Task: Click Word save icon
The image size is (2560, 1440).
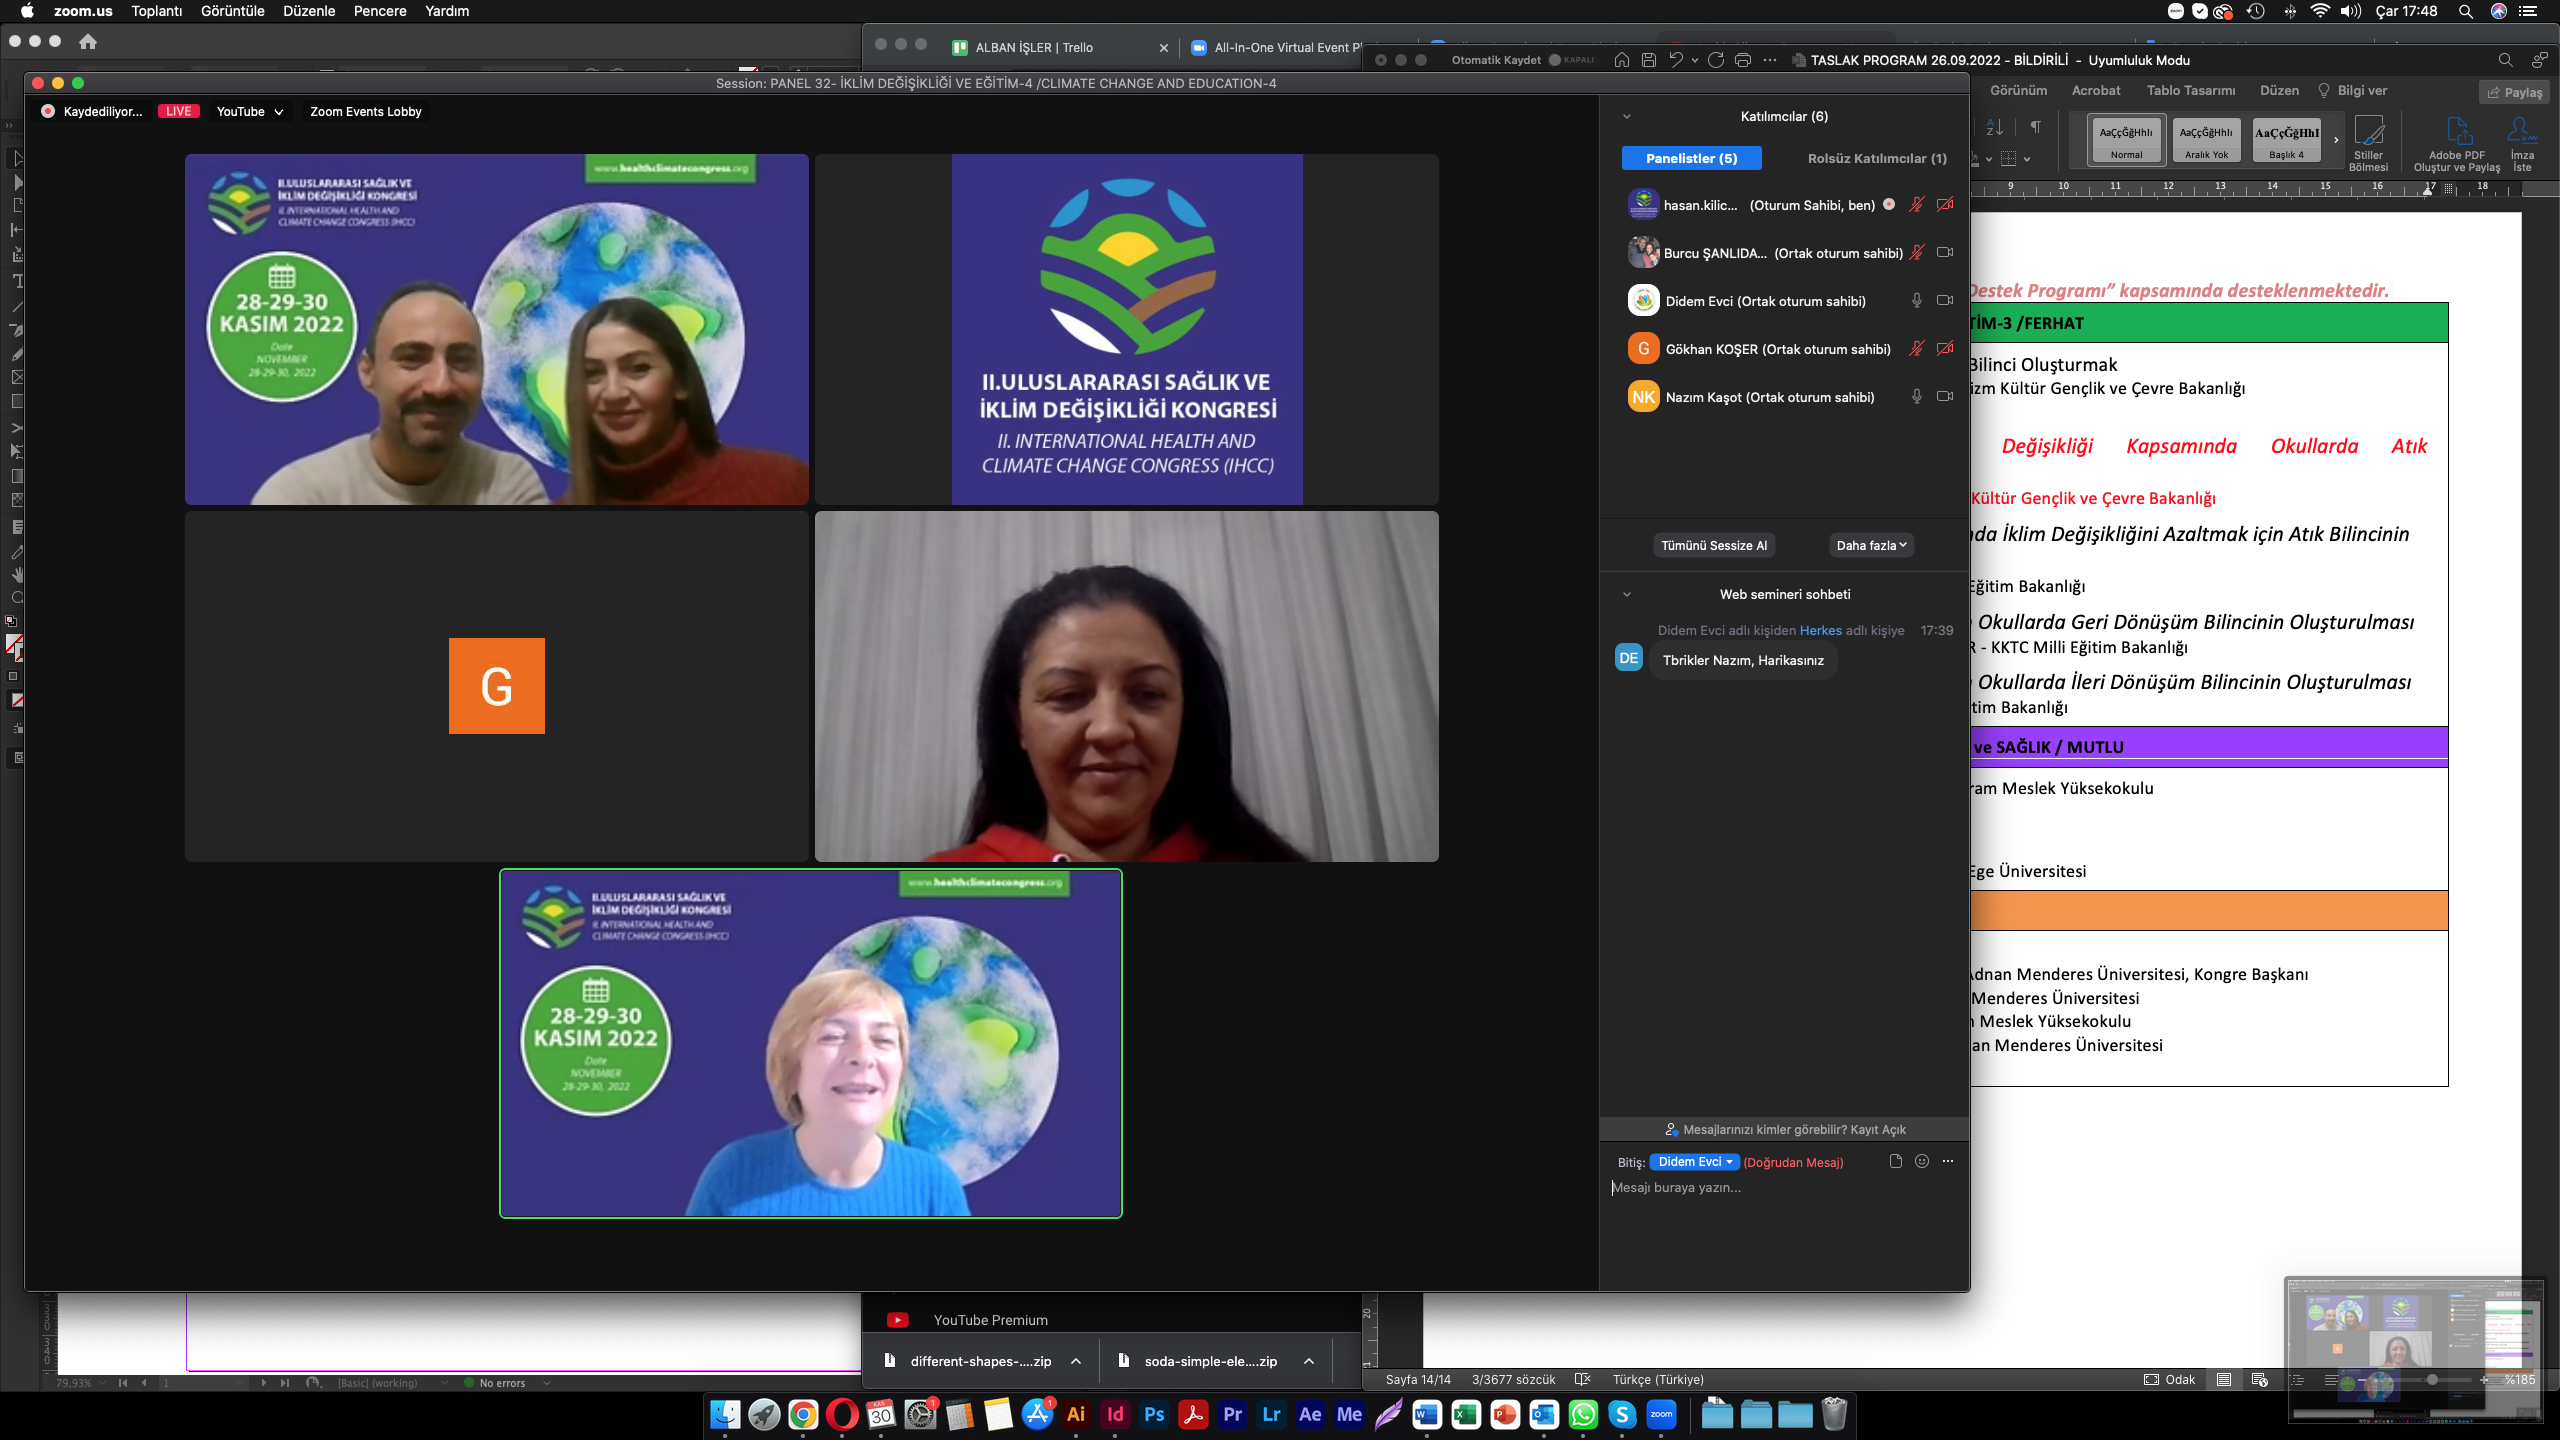Action: click(x=1649, y=60)
